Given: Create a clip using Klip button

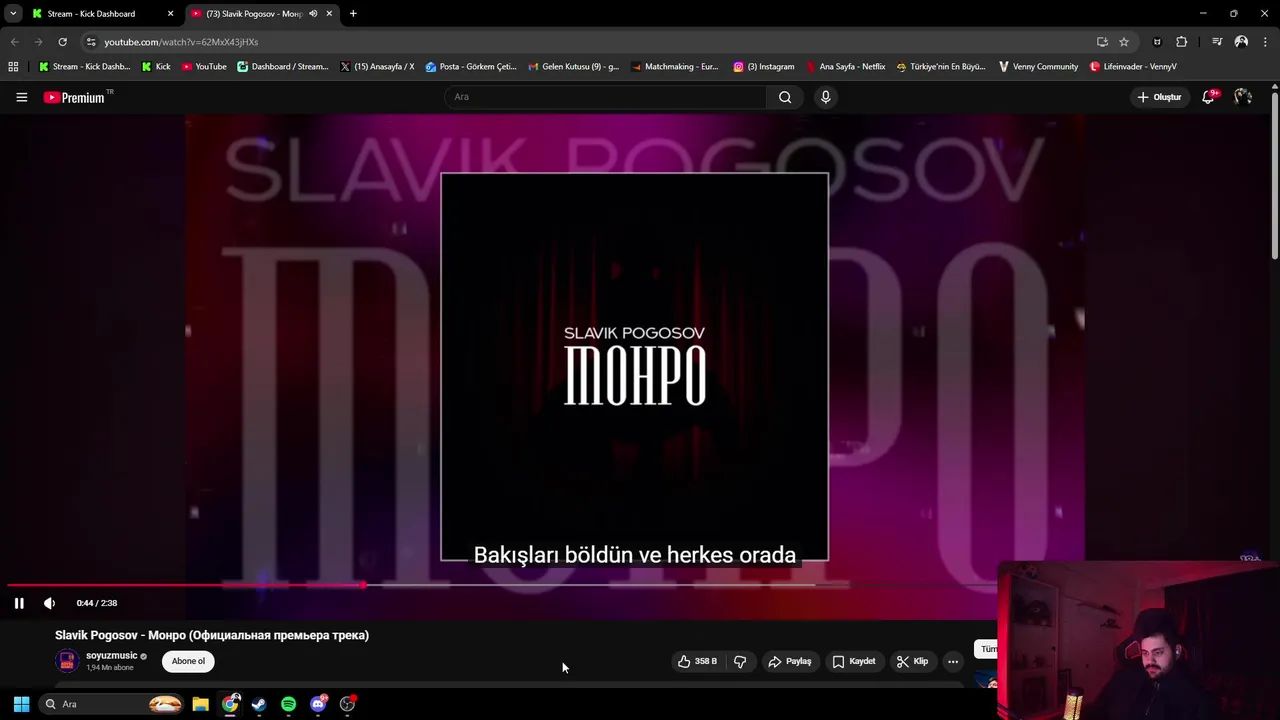Looking at the screenshot, I should (x=912, y=661).
